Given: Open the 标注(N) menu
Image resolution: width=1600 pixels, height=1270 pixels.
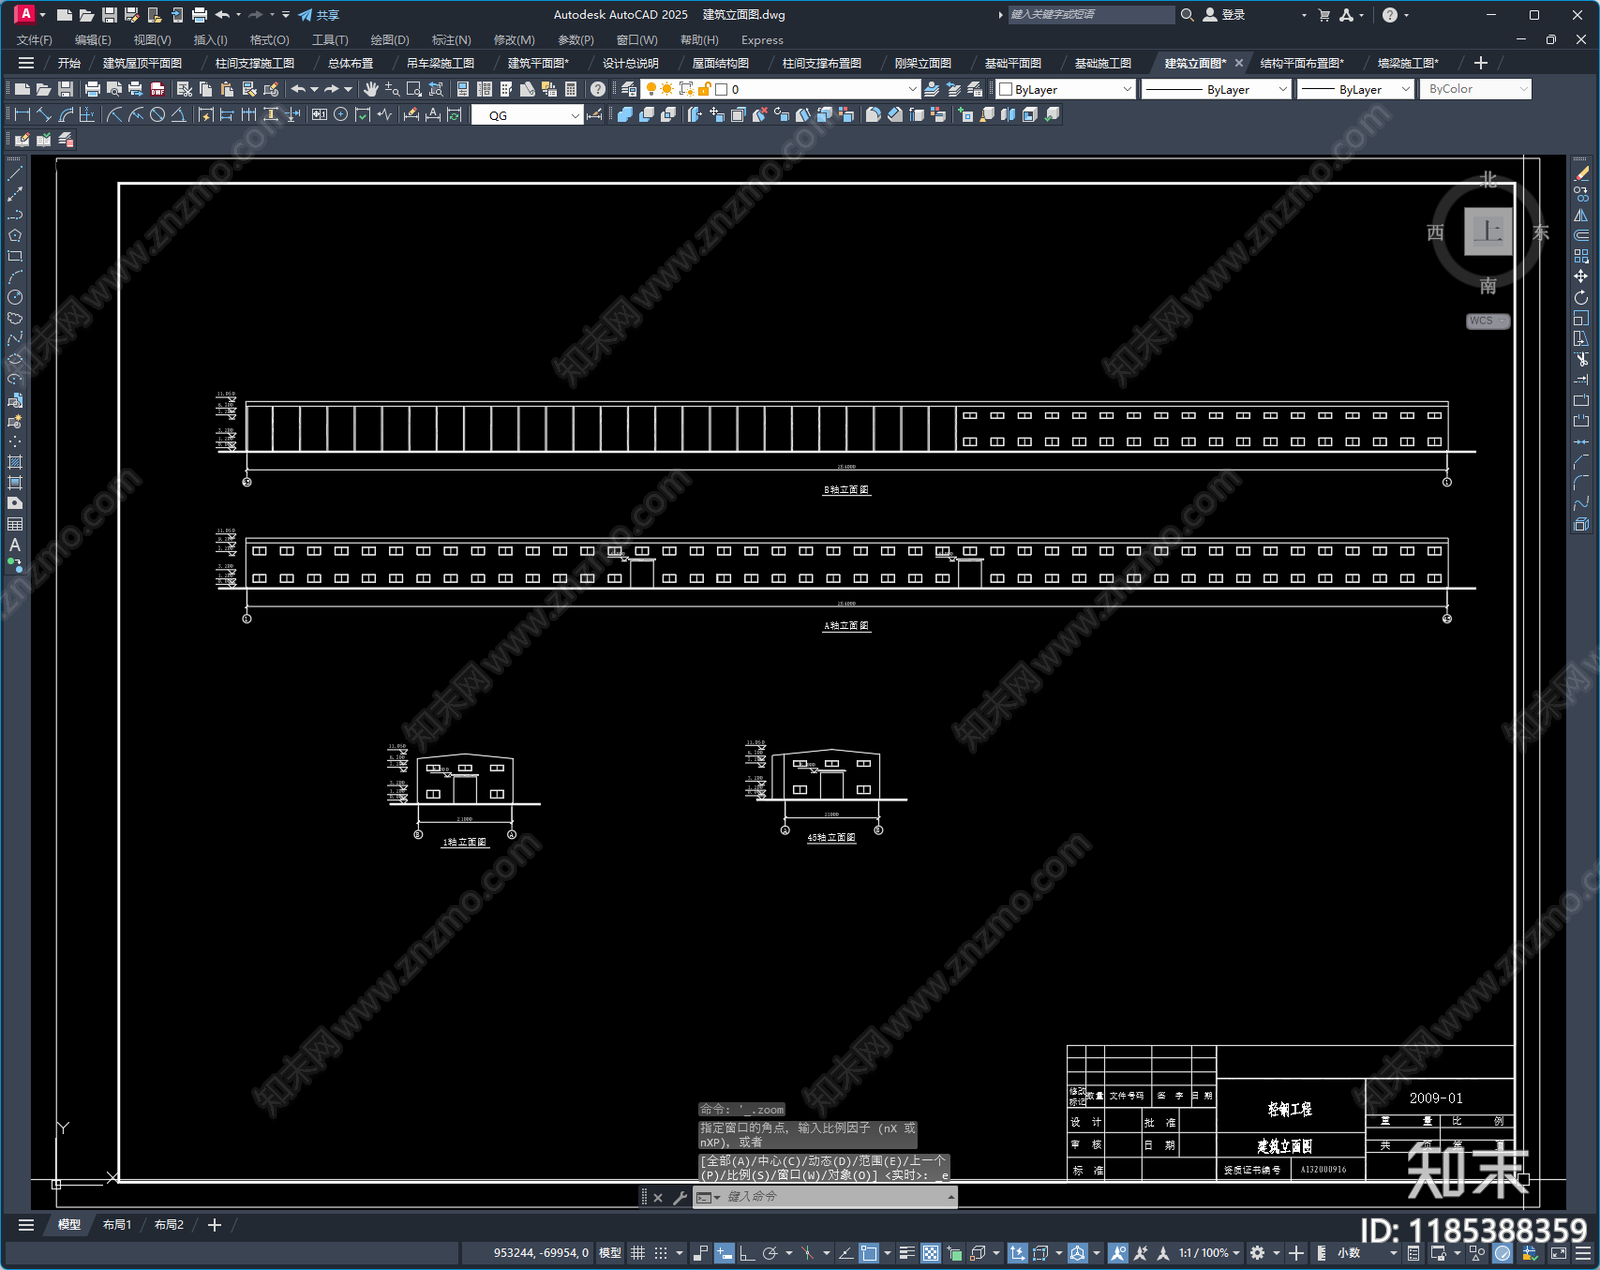Looking at the screenshot, I should [451, 40].
